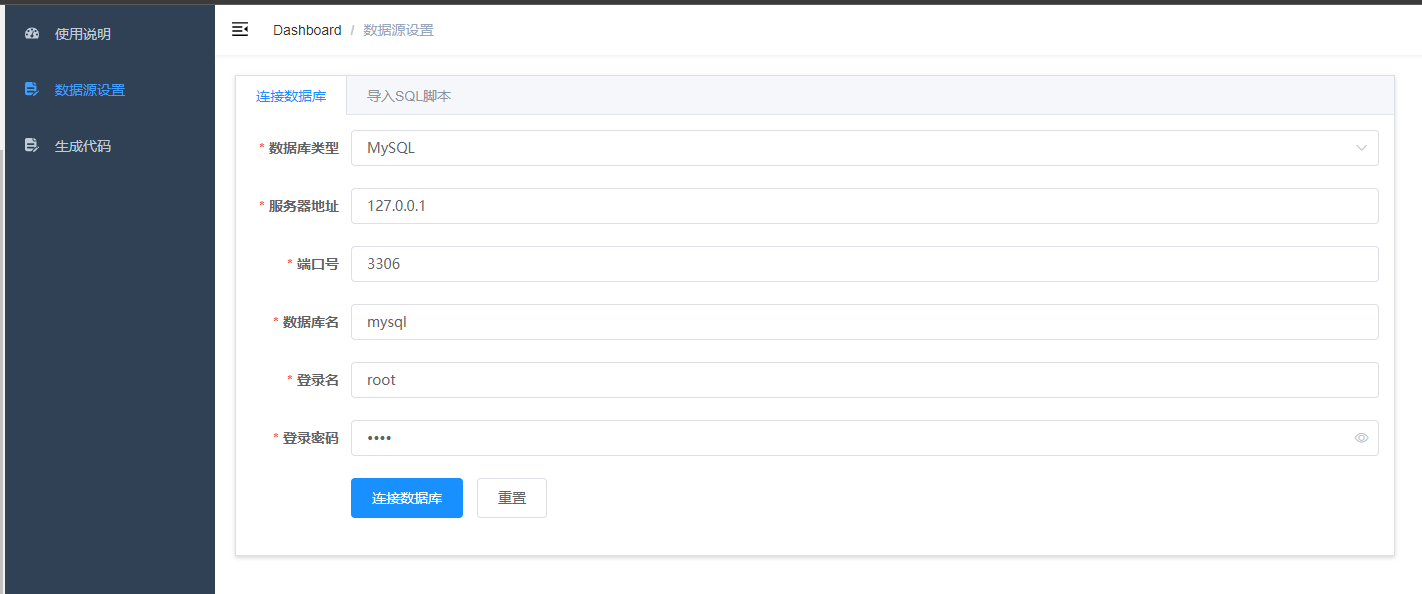Click the document icon beside 数据源设置
This screenshot has width=1422, height=594.
pyautogui.click(x=31, y=90)
